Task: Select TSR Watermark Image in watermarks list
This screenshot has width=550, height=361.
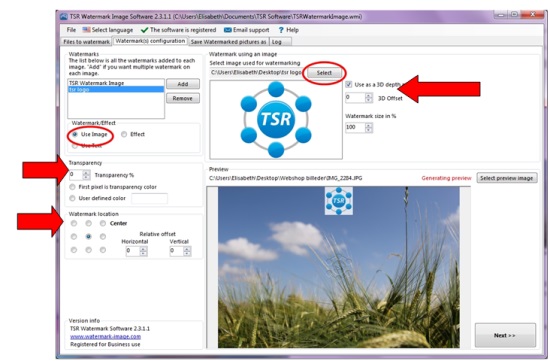Action: click(116, 83)
